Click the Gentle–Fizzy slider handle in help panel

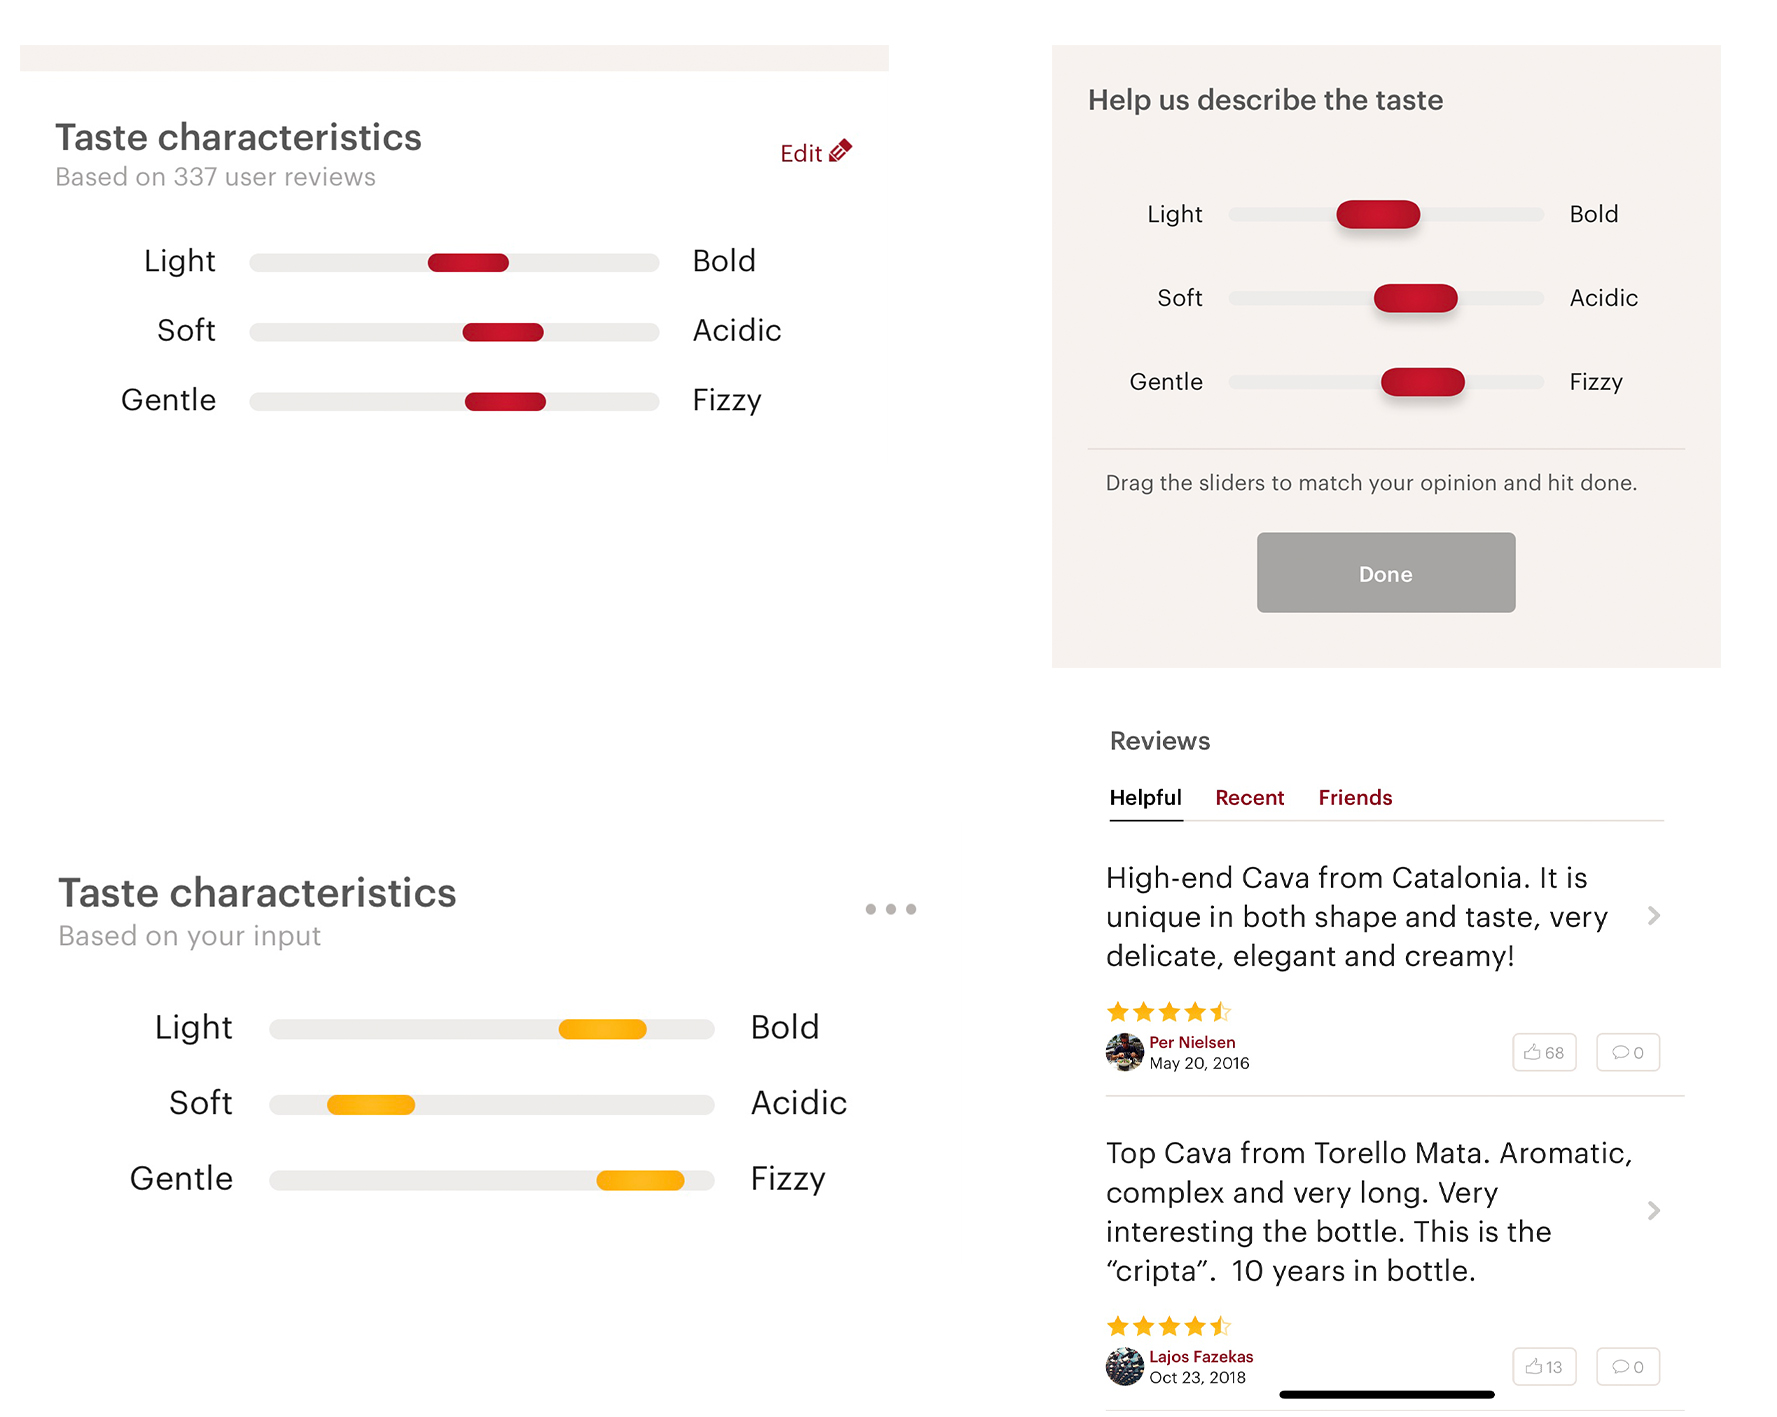pos(1422,382)
